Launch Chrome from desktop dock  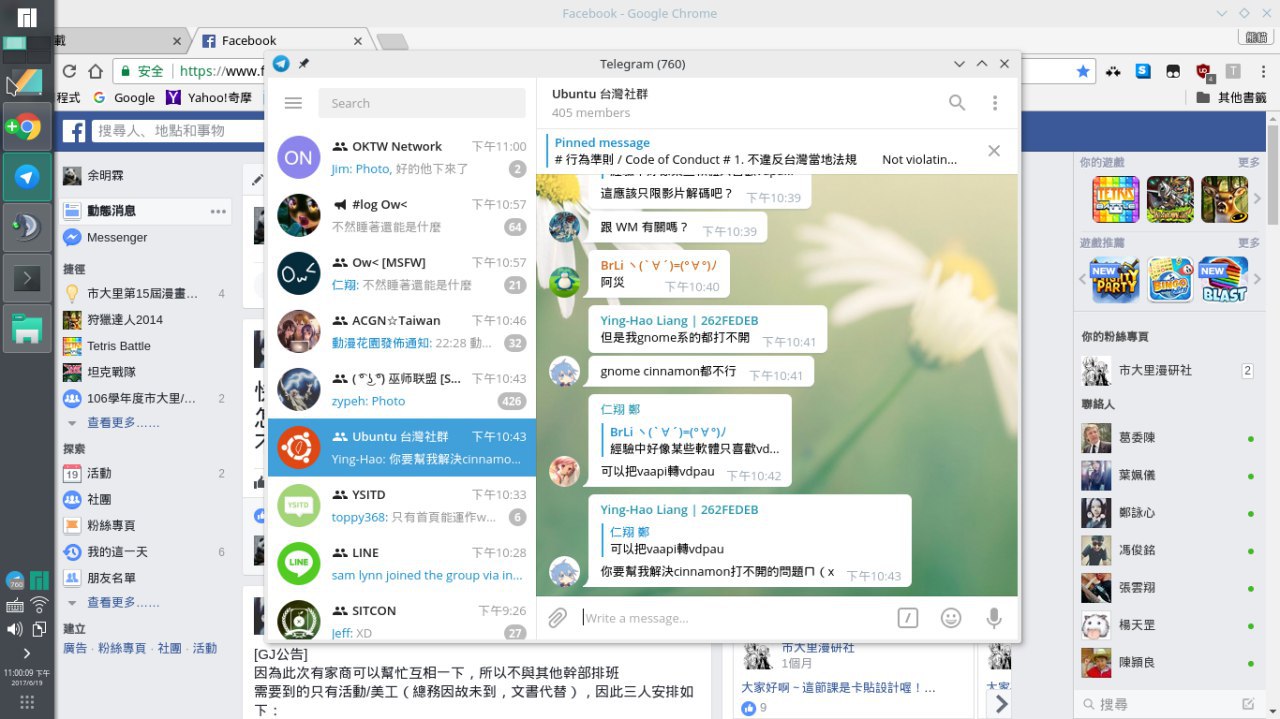27,127
